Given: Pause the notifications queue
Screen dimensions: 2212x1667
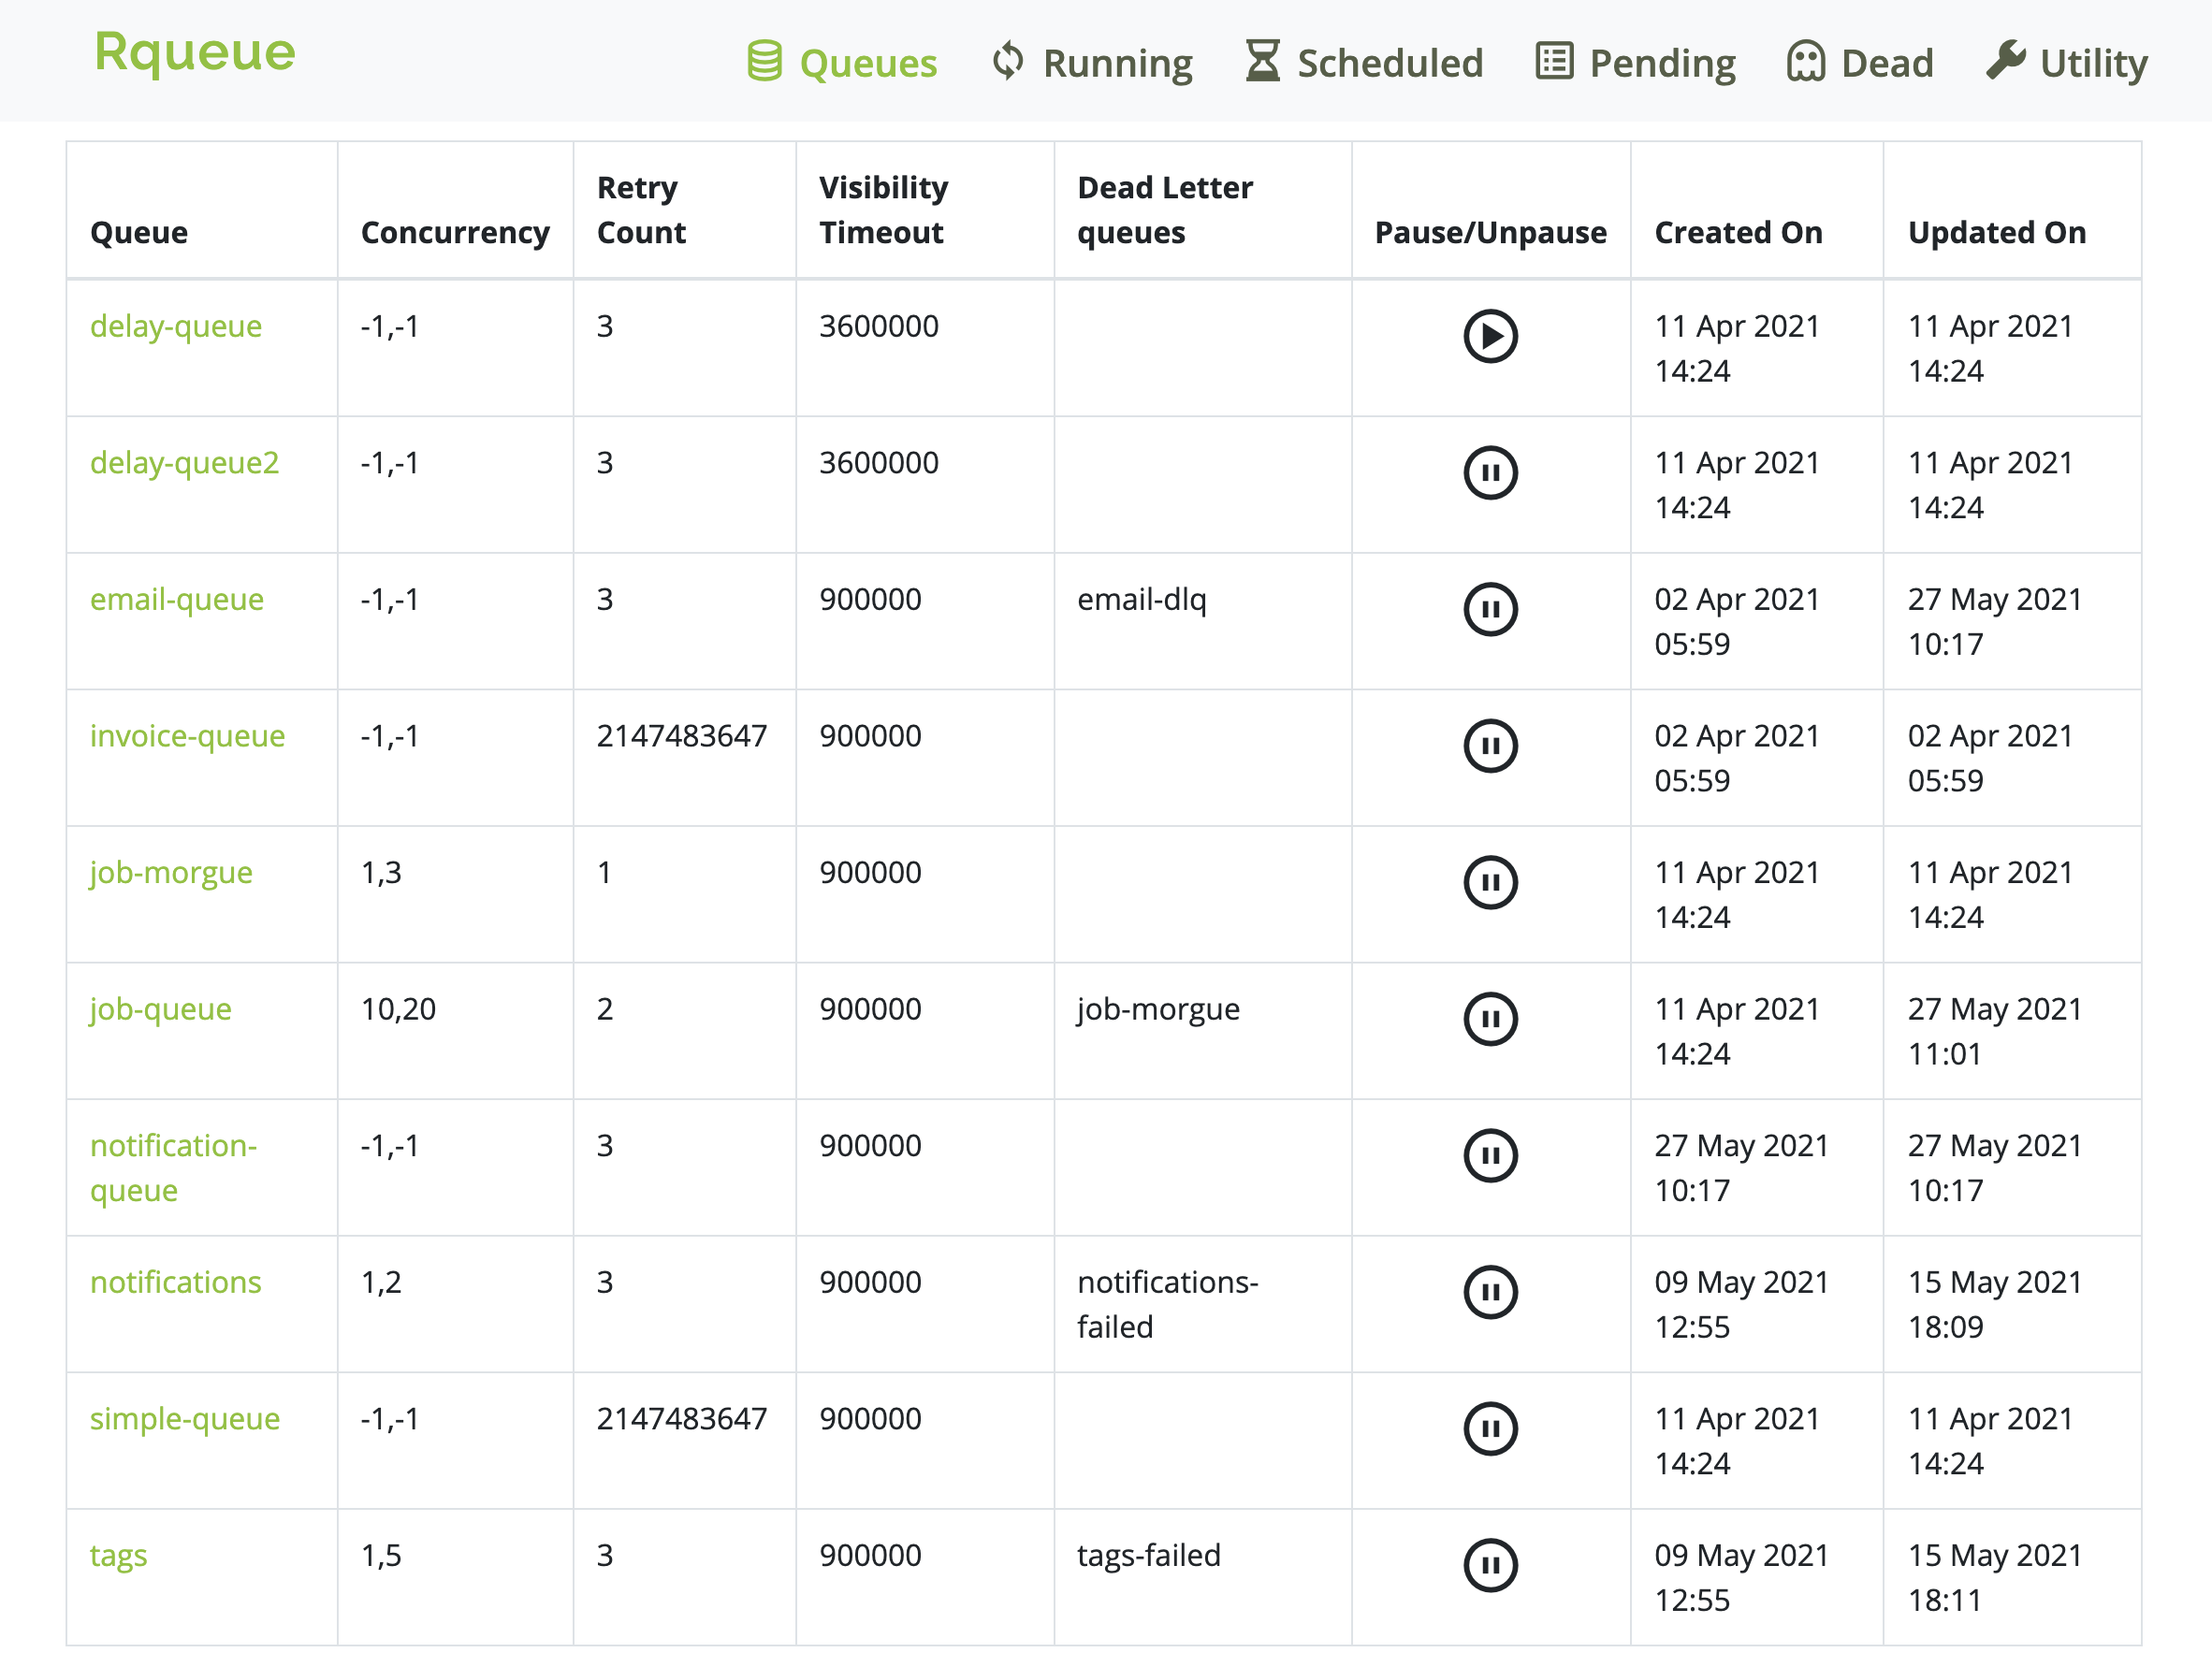Looking at the screenshot, I should [1489, 1291].
